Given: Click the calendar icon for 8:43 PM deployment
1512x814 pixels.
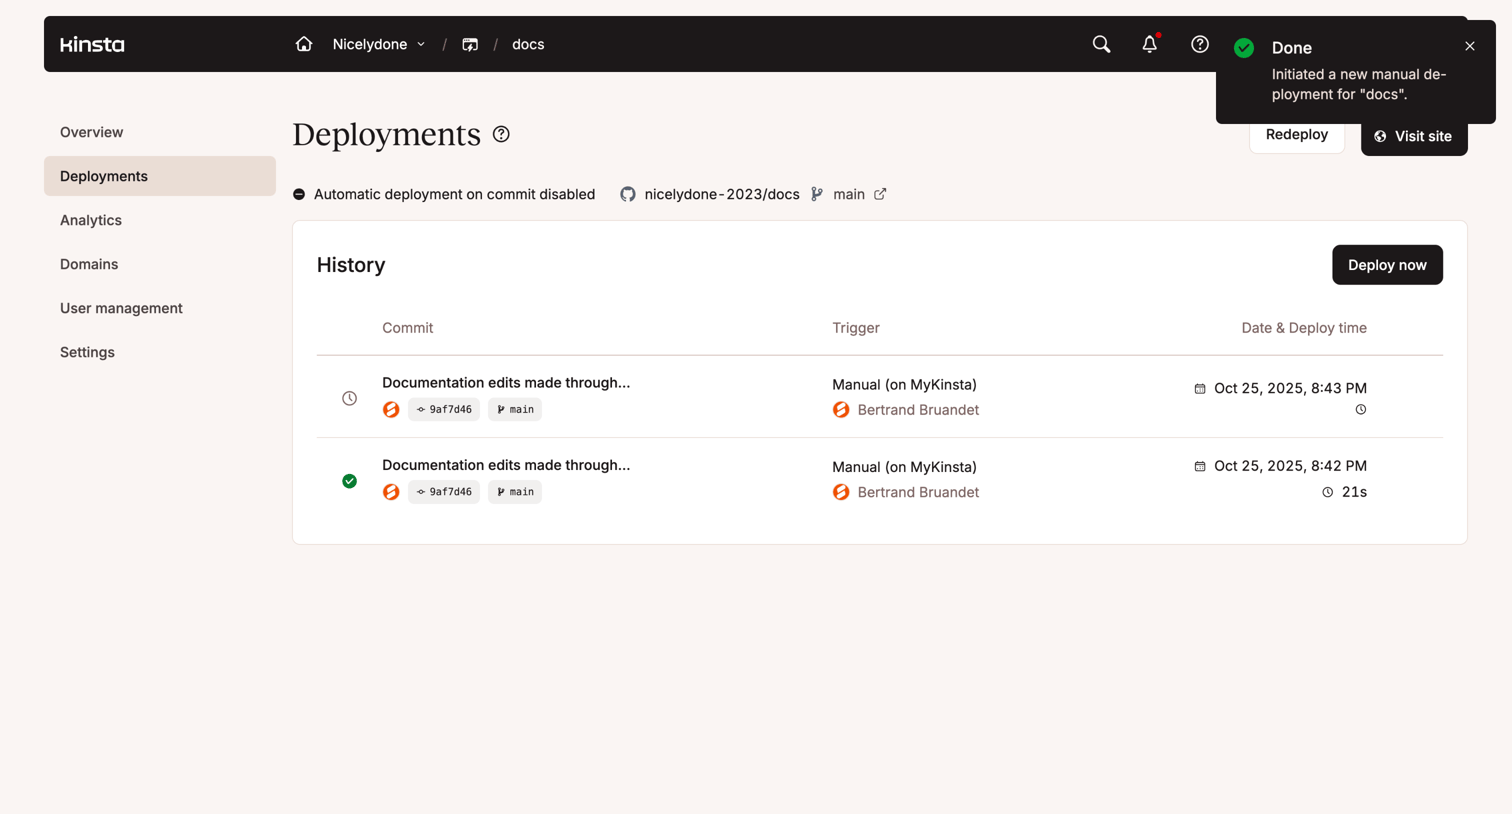Looking at the screenshot, I should [x=1200, y=388].
